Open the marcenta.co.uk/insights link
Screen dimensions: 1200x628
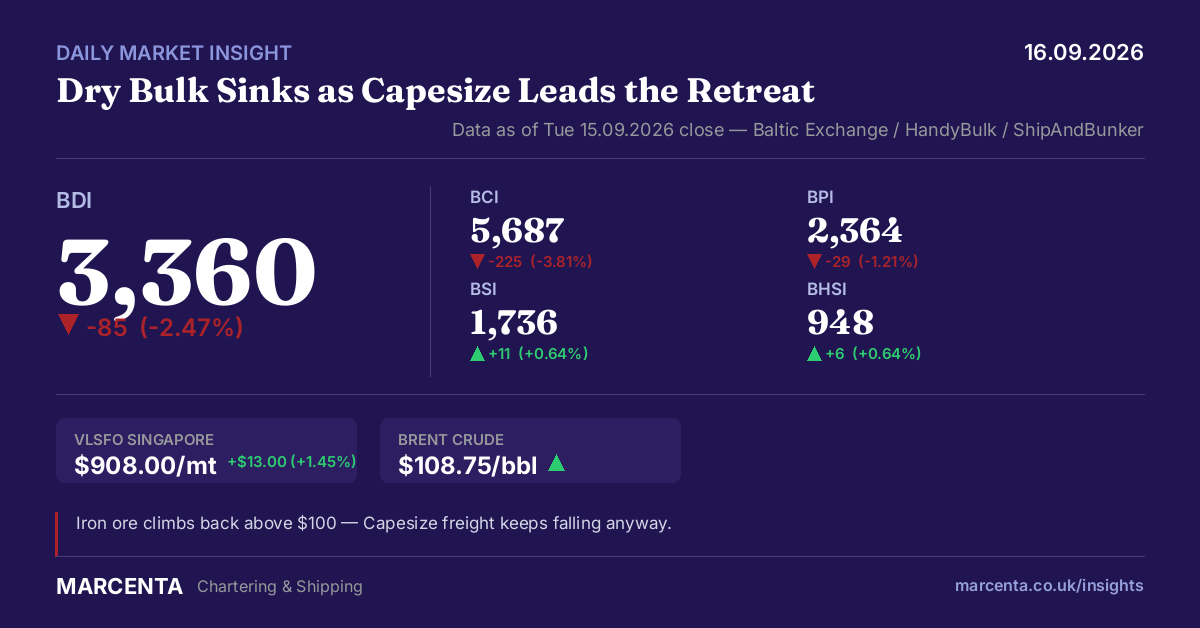1049,586
